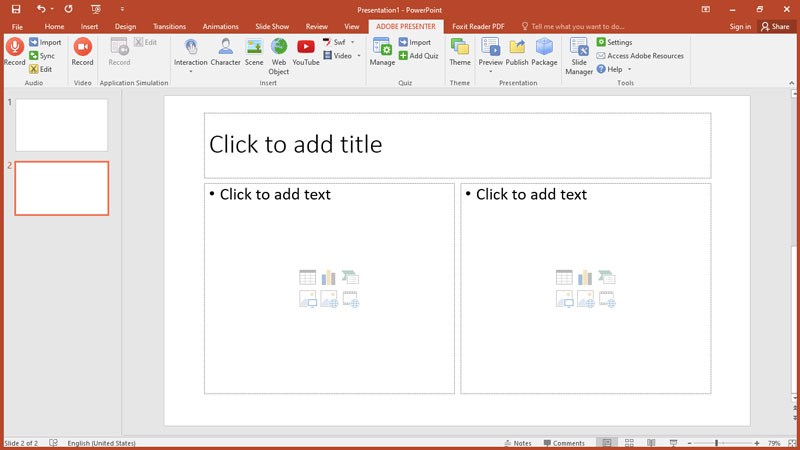Insert picture icon in right placeholder
The height and width of the screenshot is (450, 800).
point(564,299)
